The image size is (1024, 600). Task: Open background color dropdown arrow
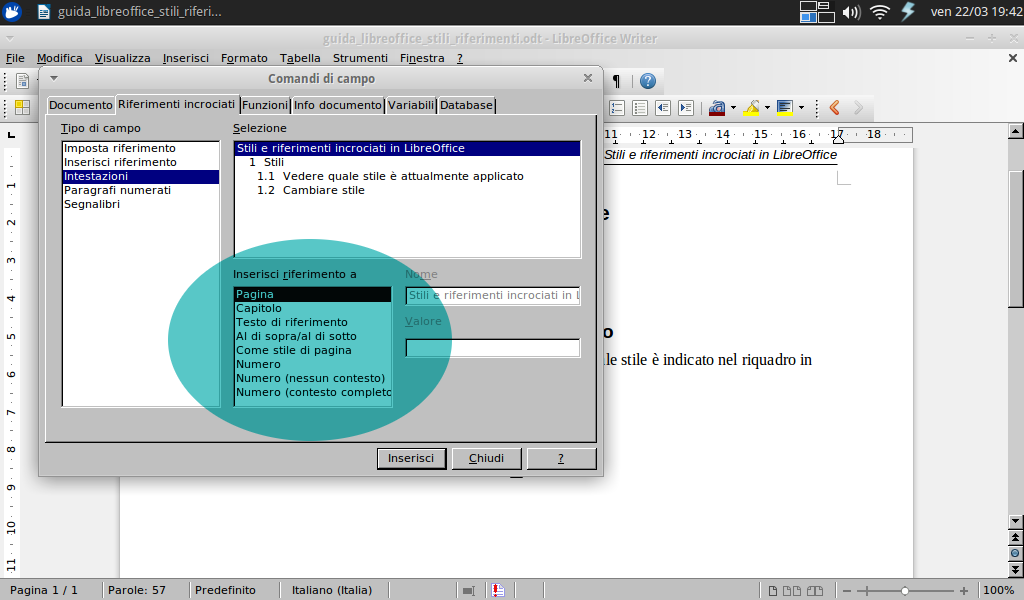pos(801,108)
